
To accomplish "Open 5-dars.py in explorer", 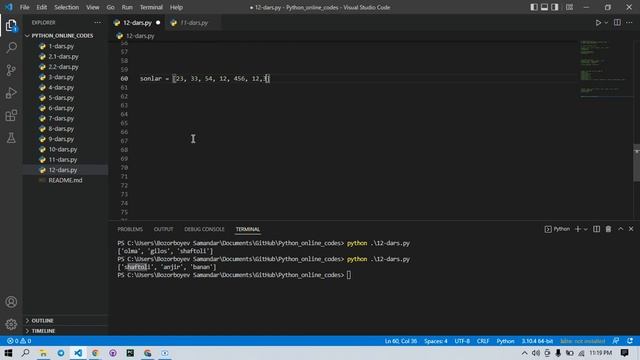I will 61,98.
